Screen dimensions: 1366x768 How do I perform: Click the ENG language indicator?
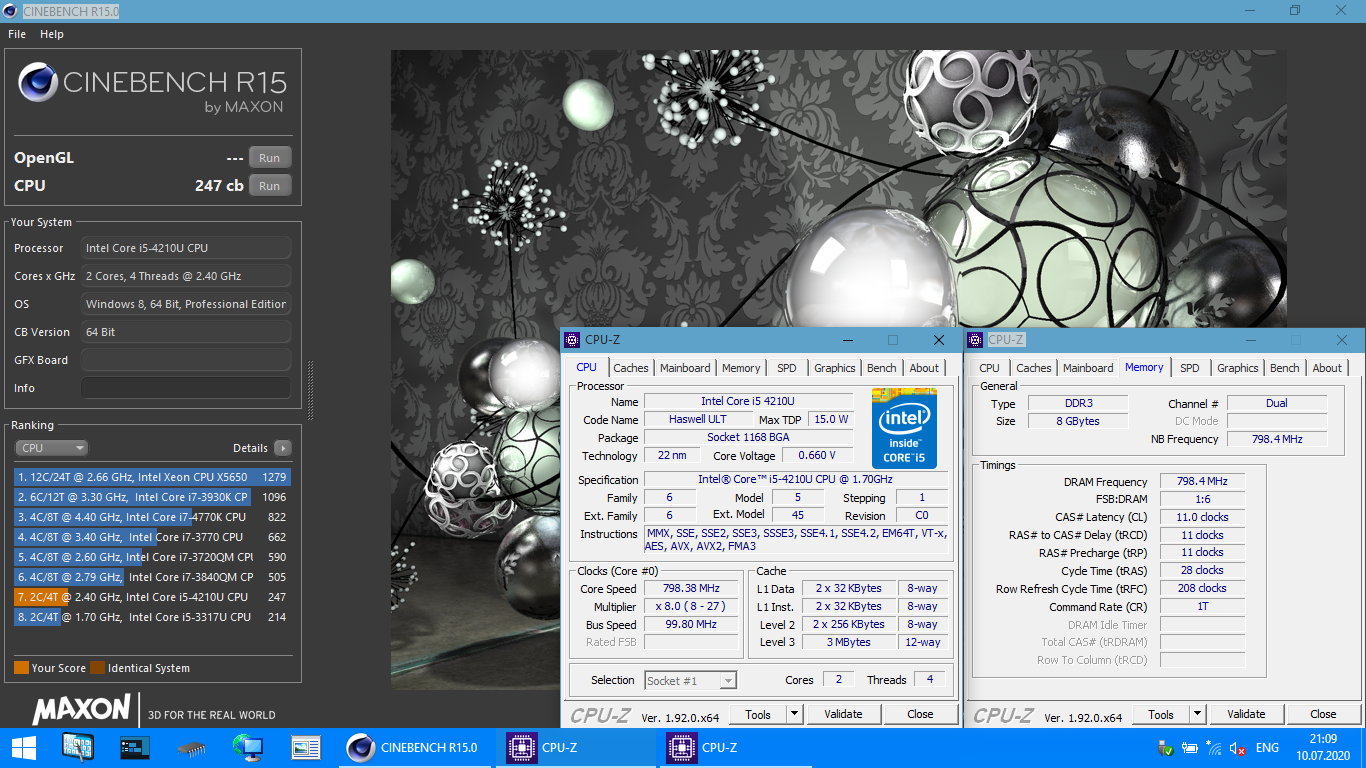tap(1267, 748)
